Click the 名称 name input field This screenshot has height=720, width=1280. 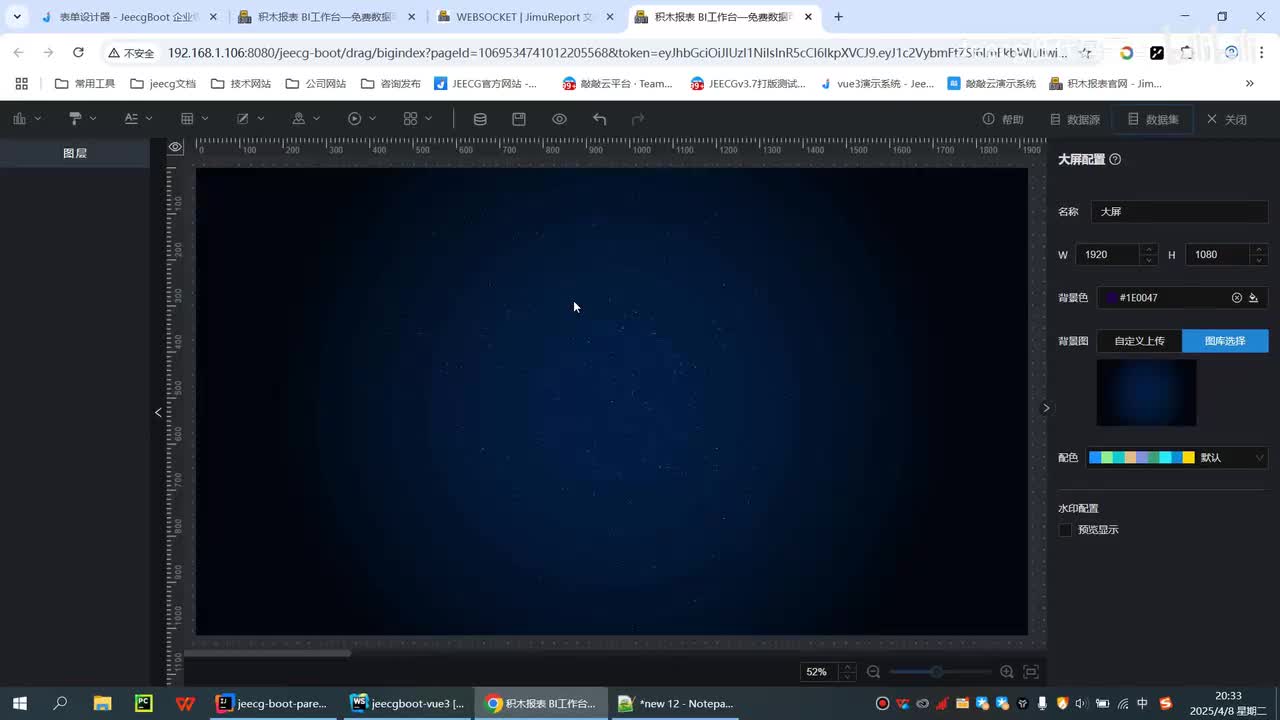(x=1180, y=212)
